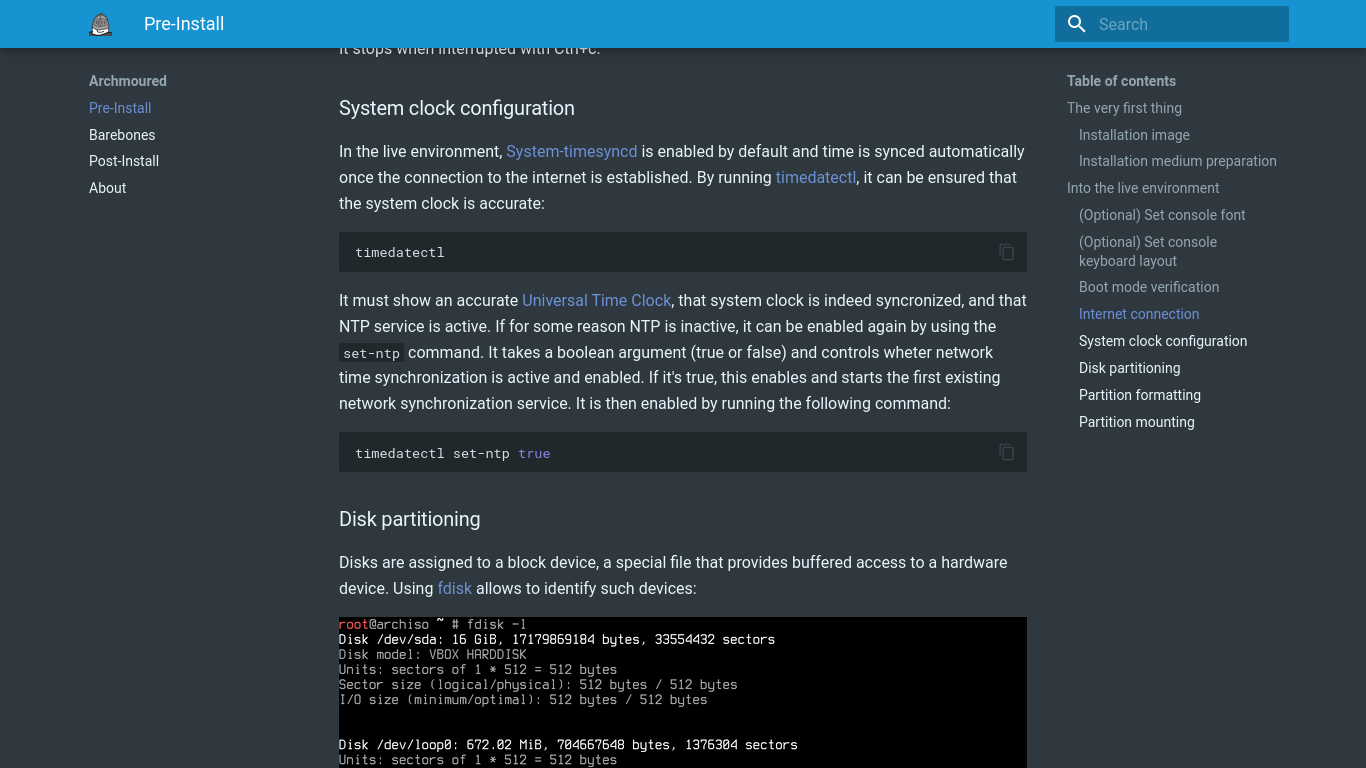The height and width of the screenshot is (768, 1366).
Task: Click the fdisk terminal output screenshot
Action: coord(682,692)
